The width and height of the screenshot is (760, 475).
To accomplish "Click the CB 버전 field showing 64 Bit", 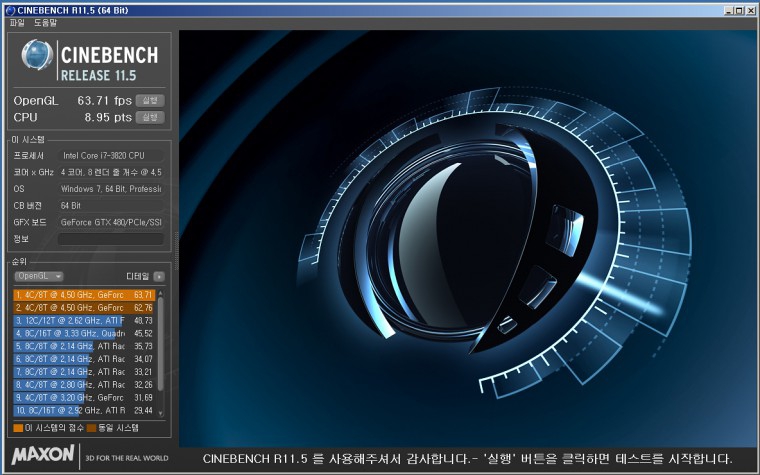I will pyautogui.click(x=111, y=206).
